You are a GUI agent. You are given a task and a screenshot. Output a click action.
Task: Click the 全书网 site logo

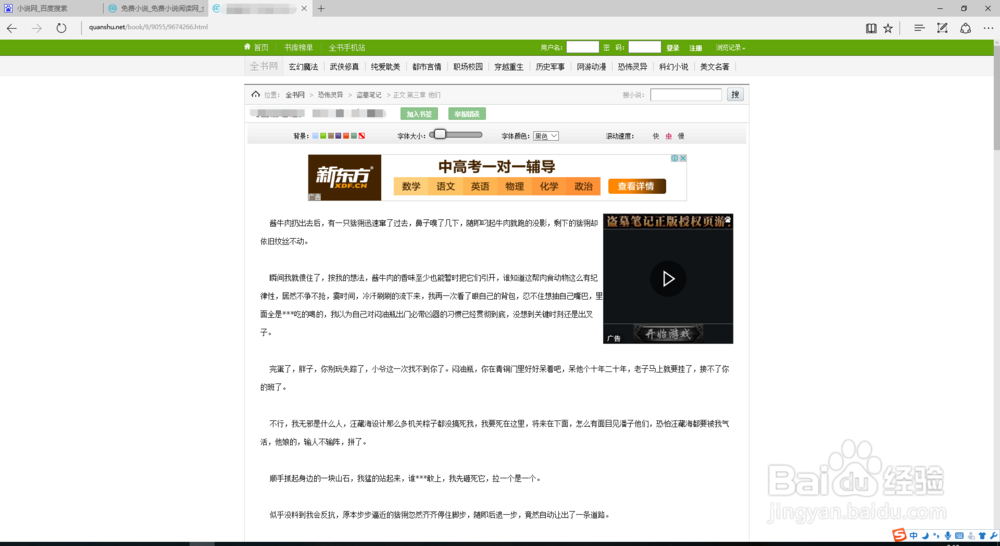point(263,66)
